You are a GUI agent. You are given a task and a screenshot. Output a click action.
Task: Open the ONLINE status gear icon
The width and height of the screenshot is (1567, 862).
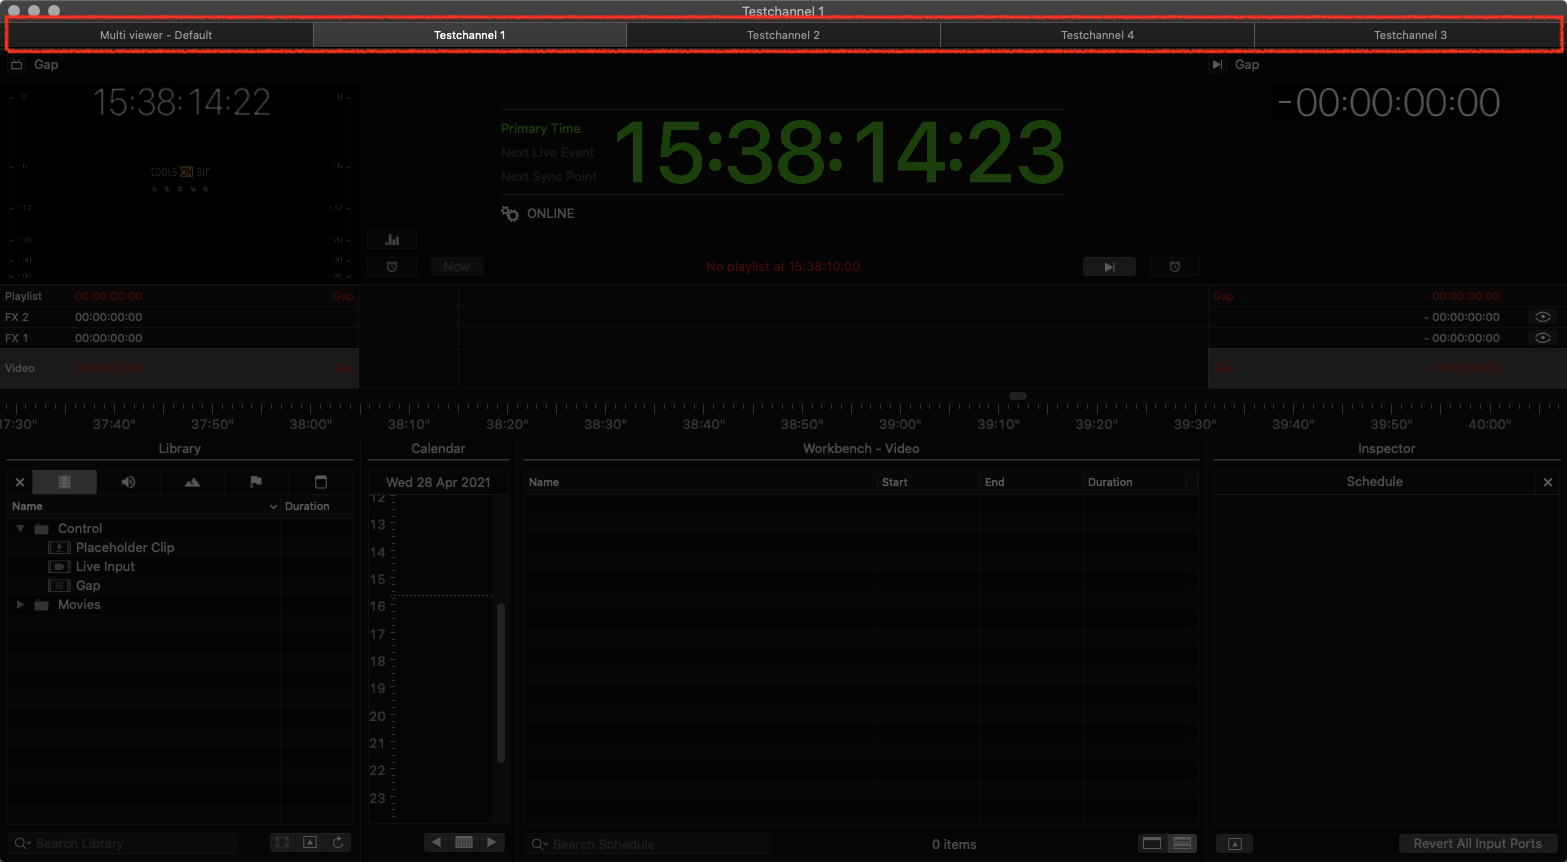[x=510, y=213]
